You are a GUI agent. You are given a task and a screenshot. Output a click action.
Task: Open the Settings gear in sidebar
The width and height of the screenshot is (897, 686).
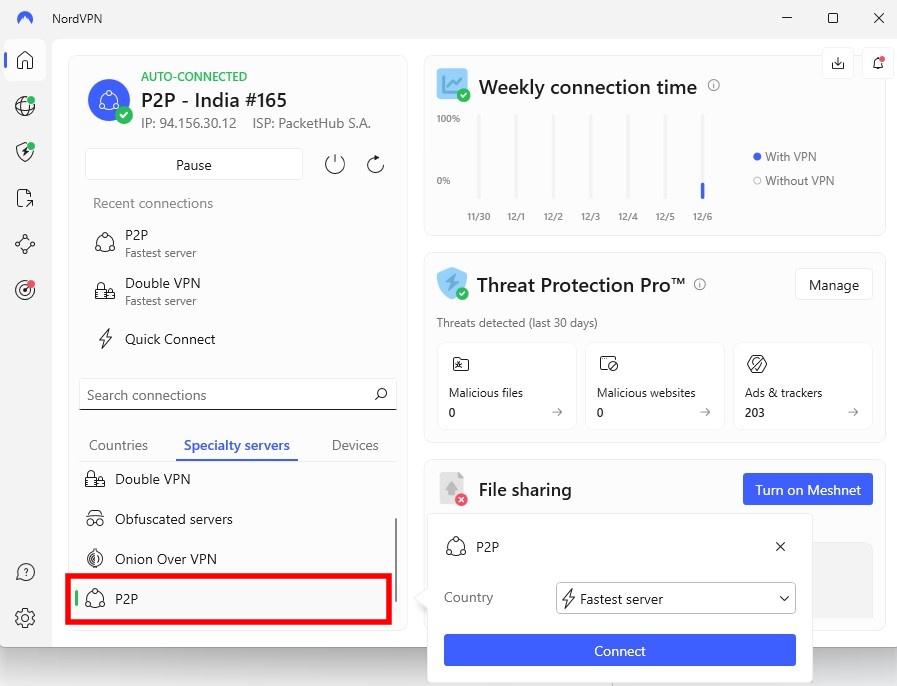(25, 618)
